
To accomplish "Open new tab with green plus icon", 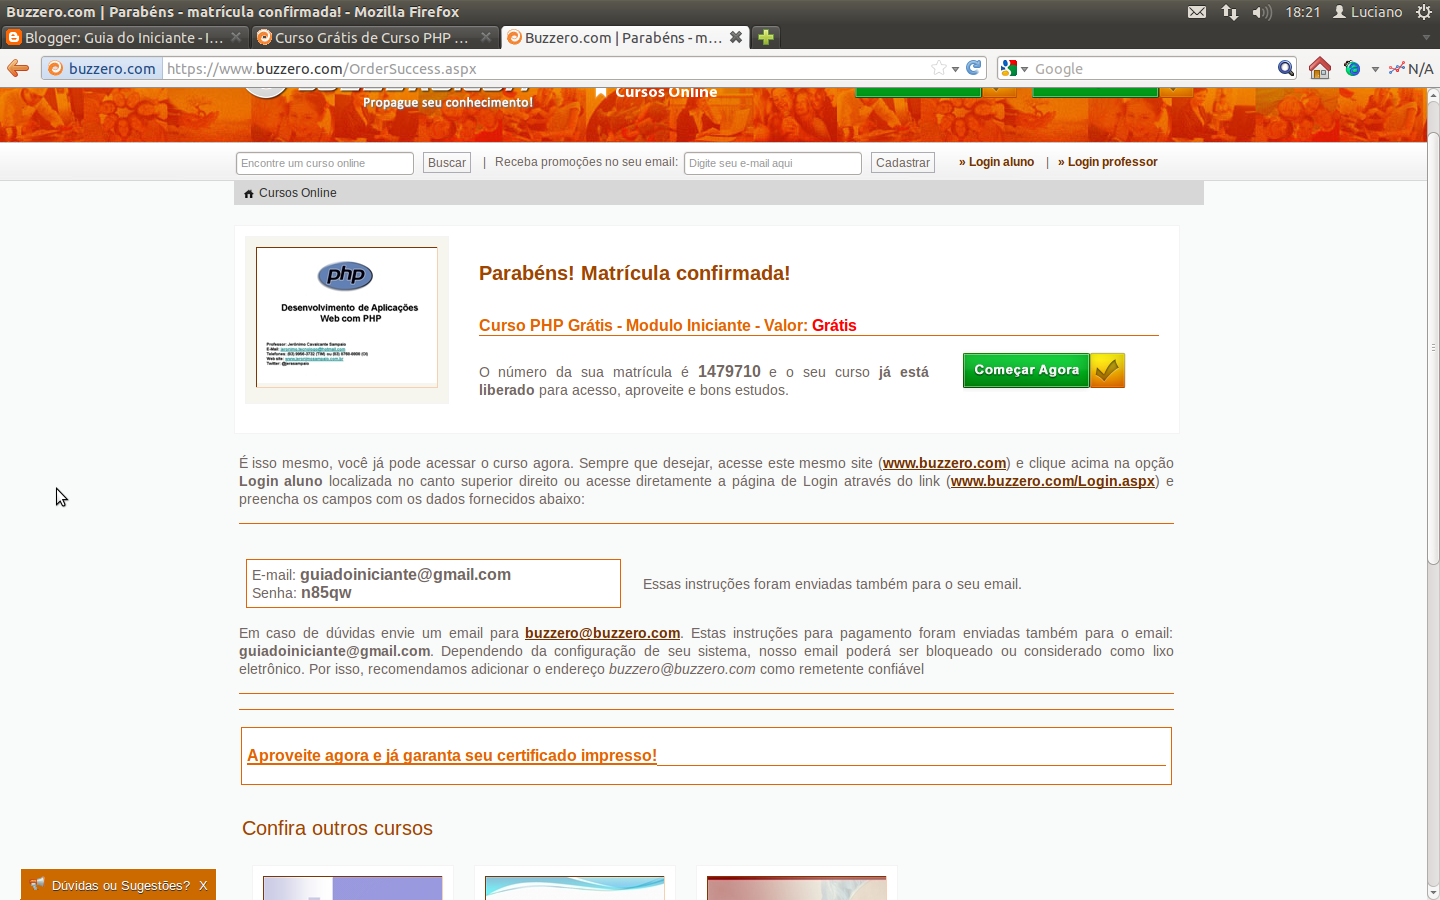I will [x=766, y=37].
